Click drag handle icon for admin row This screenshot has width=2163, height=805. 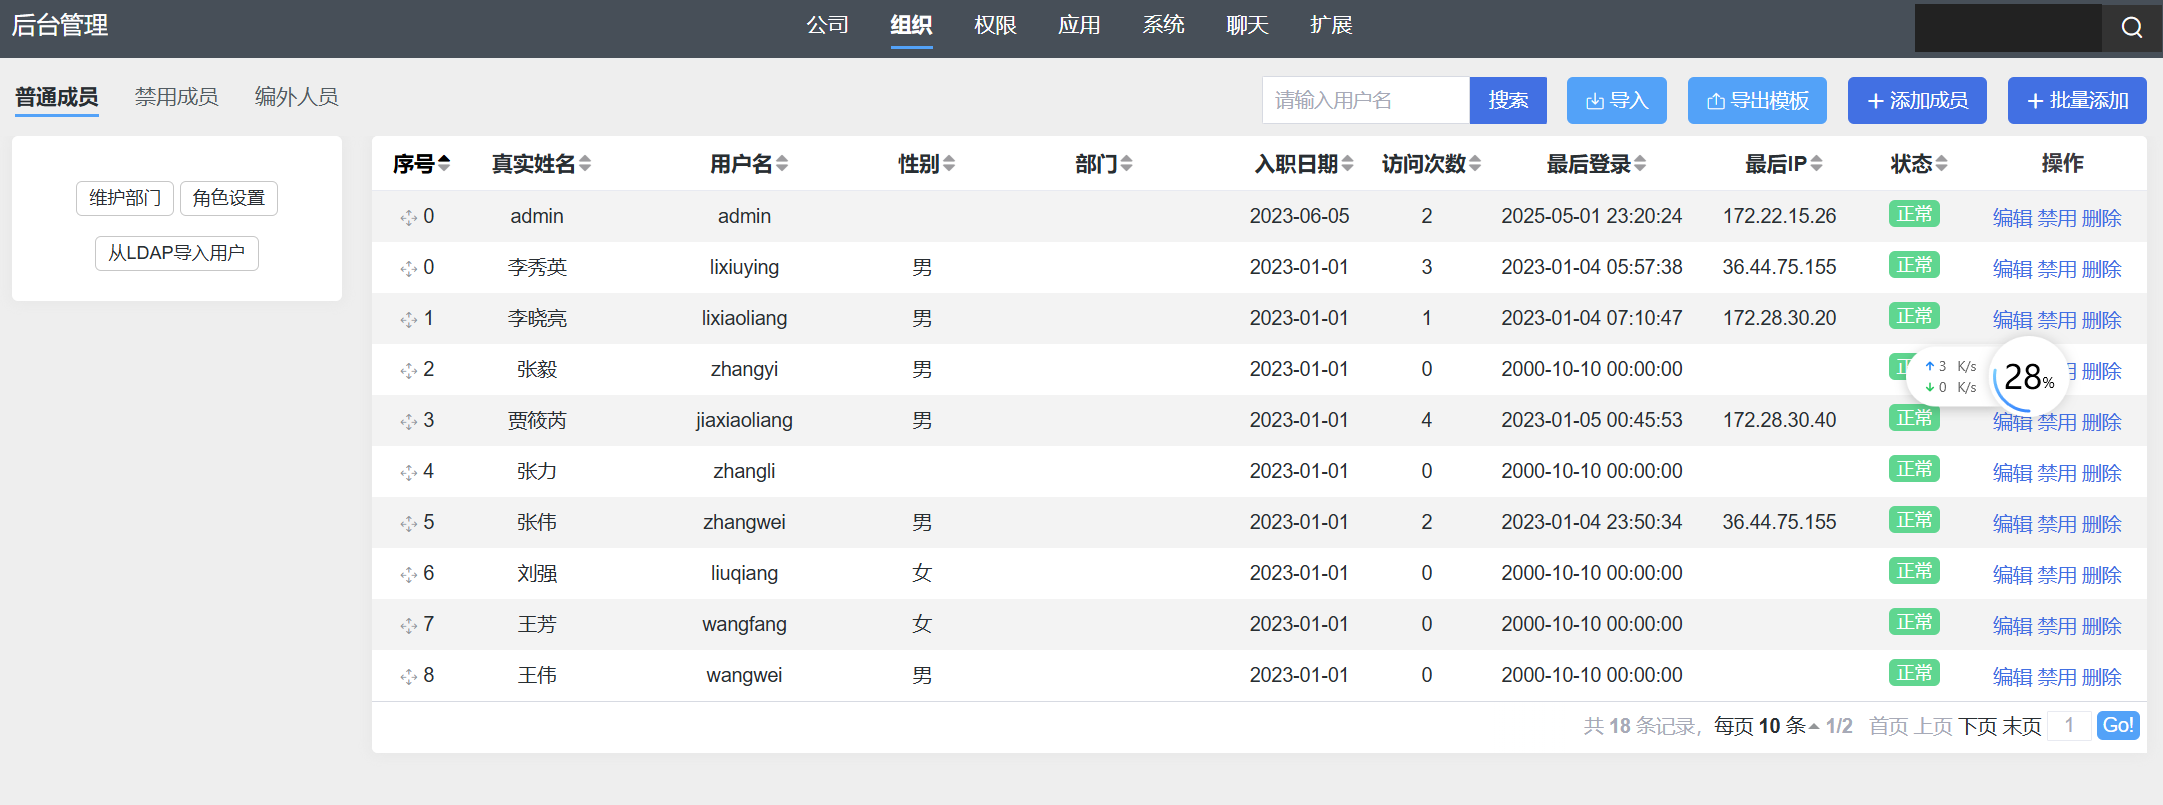click(x=408, y=217)
